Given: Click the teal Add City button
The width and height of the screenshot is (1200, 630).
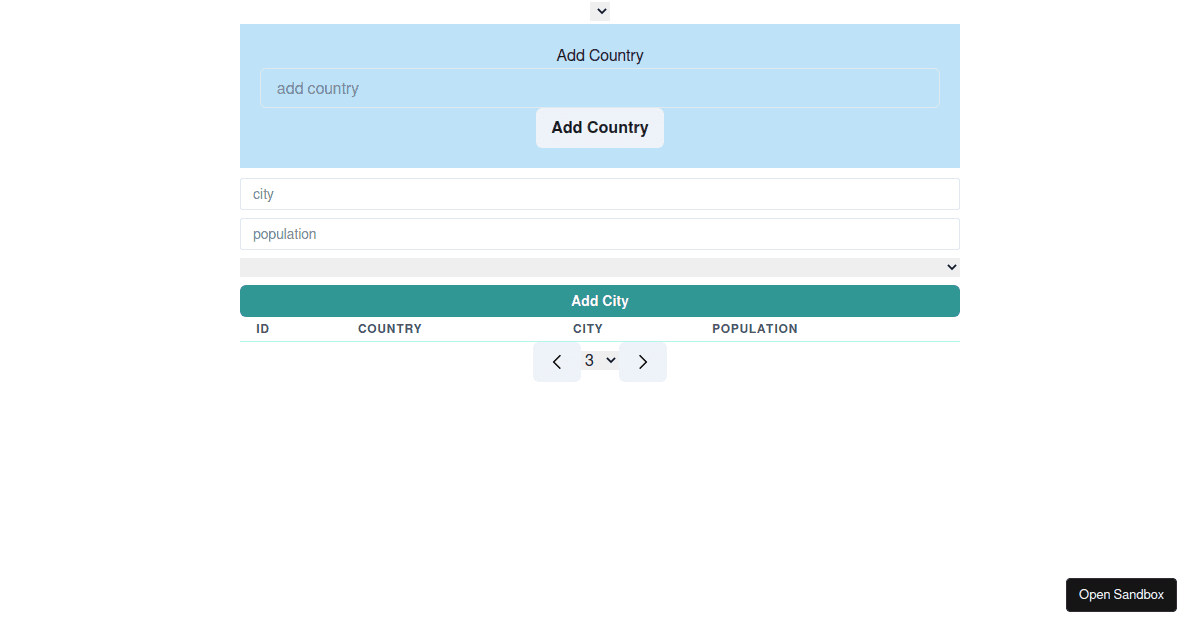Looking at the screenshot, I should coord(599,300).
